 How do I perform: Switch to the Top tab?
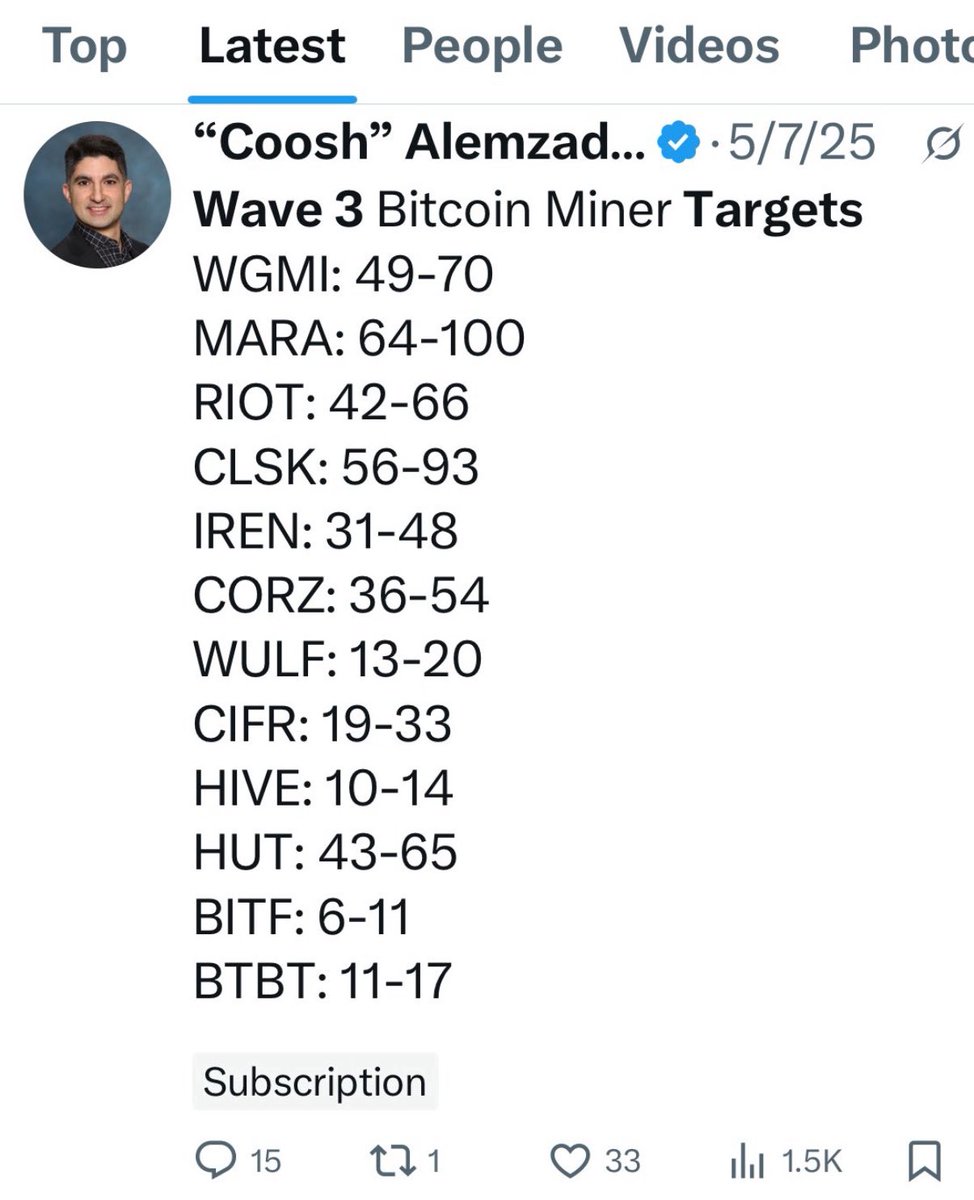click(x=84, y=47)
